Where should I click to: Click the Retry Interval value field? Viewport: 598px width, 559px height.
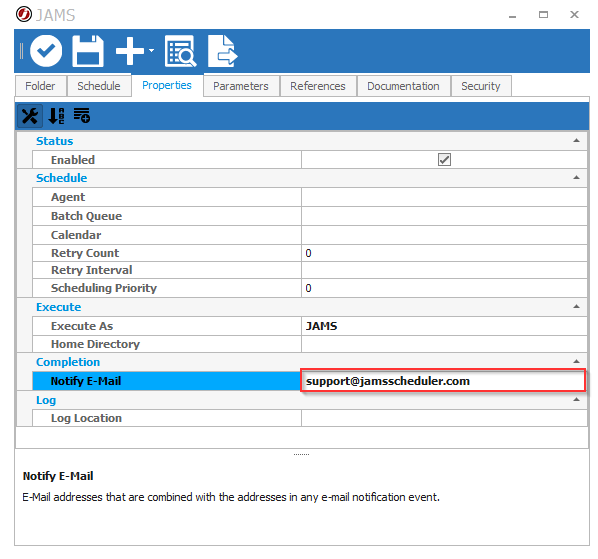(x=444, y=270)
